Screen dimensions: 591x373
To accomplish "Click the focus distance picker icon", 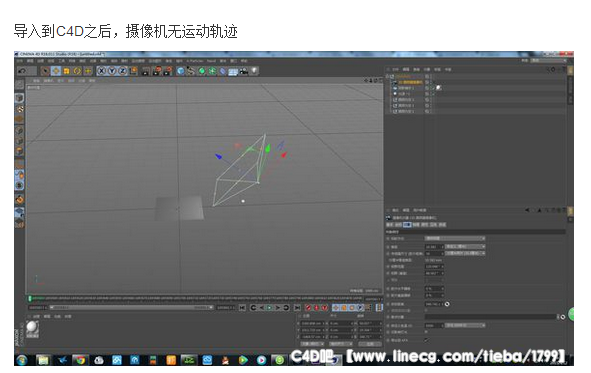I will (447, 304).
